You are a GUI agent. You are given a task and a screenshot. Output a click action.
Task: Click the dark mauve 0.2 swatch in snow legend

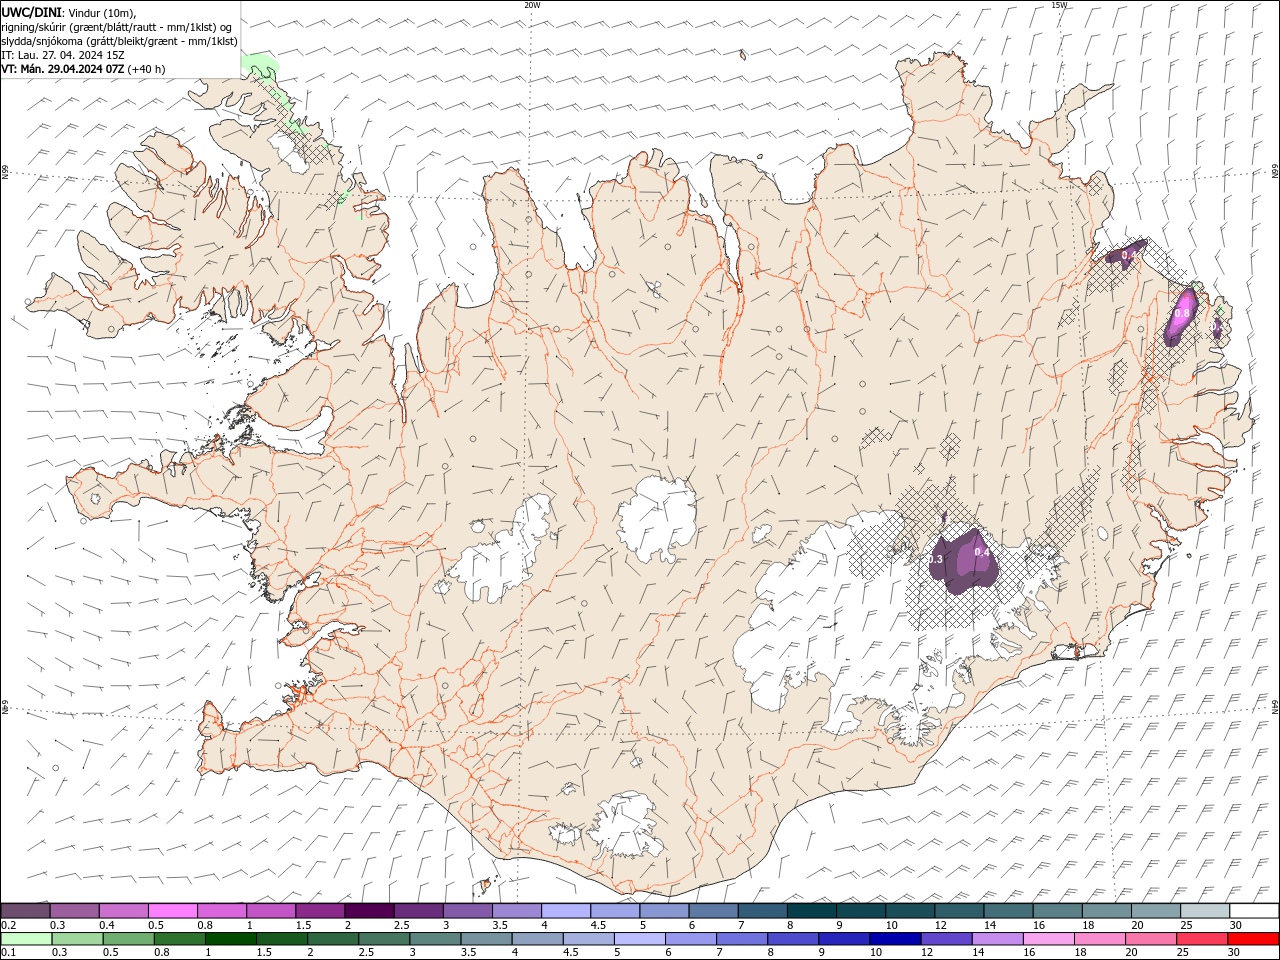pos(25,911)
